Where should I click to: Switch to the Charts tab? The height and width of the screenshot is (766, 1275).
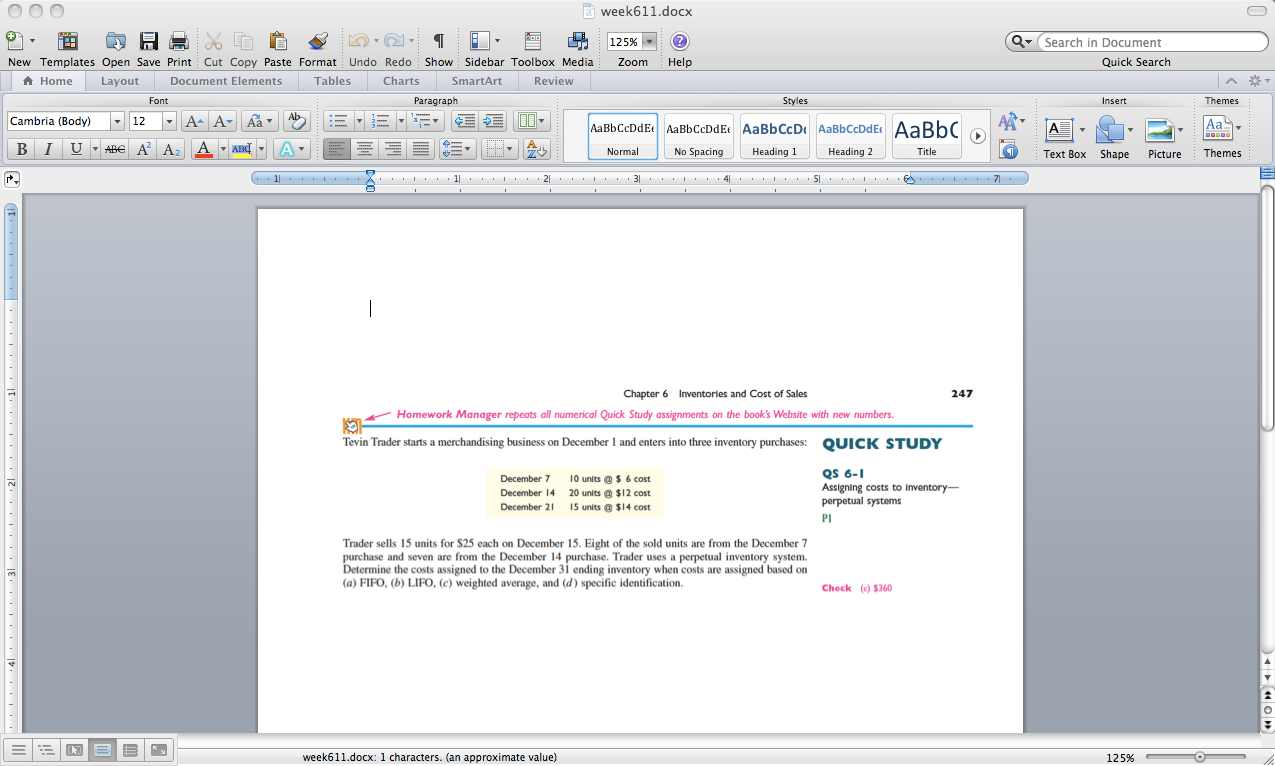pyautogui.click(x=401, y=81)
